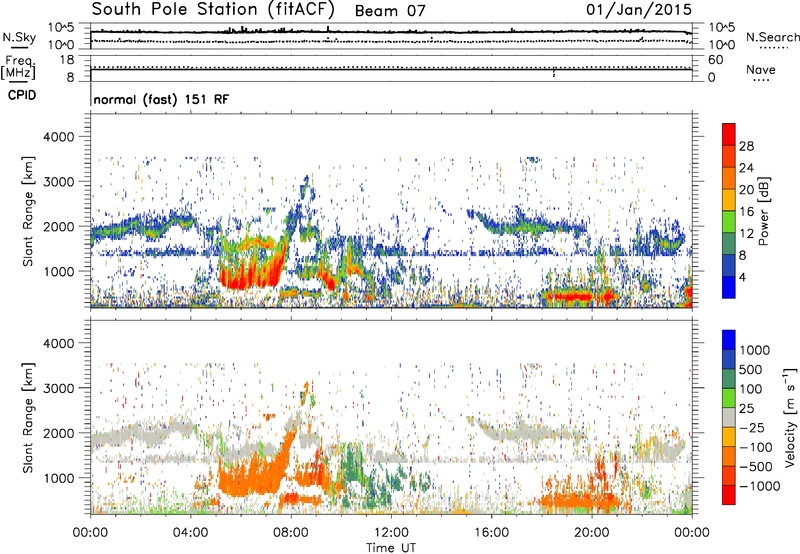Click the 'Power [dB]' colorbar label
Viewport: 800px width, 554px height.
coord(764,211)
